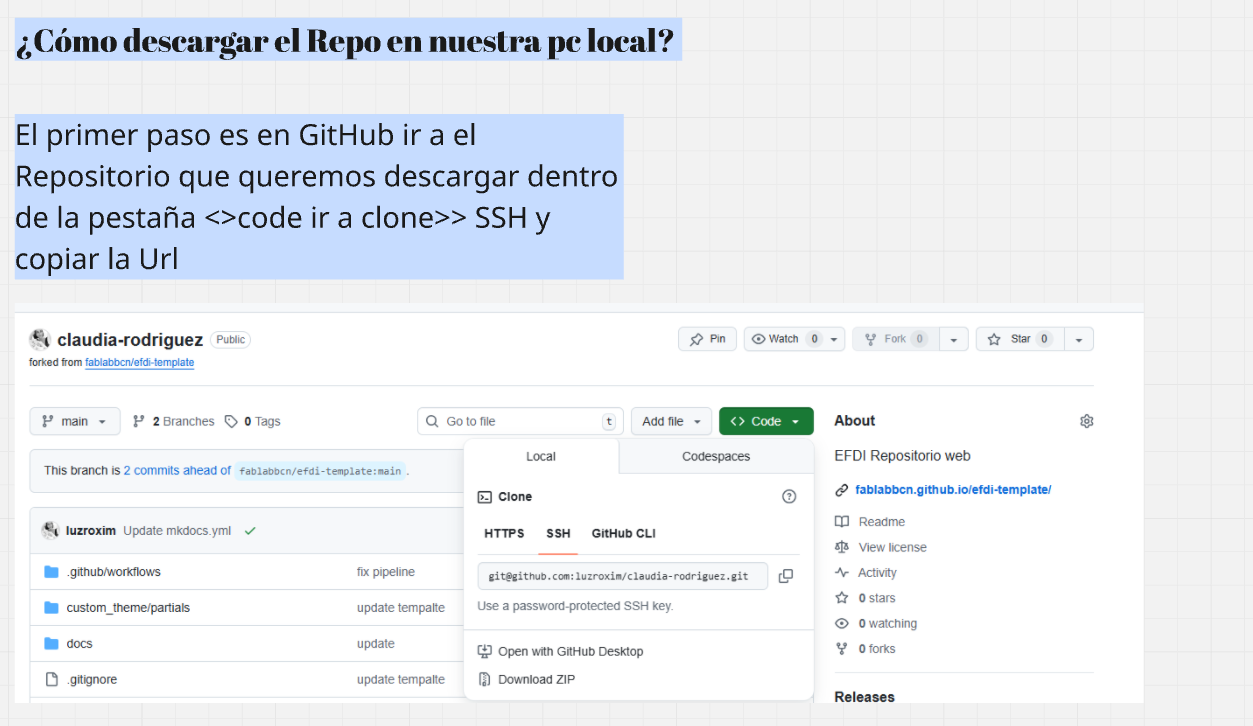
Task: Open the Add file dropdown
Action: (672, 421)
